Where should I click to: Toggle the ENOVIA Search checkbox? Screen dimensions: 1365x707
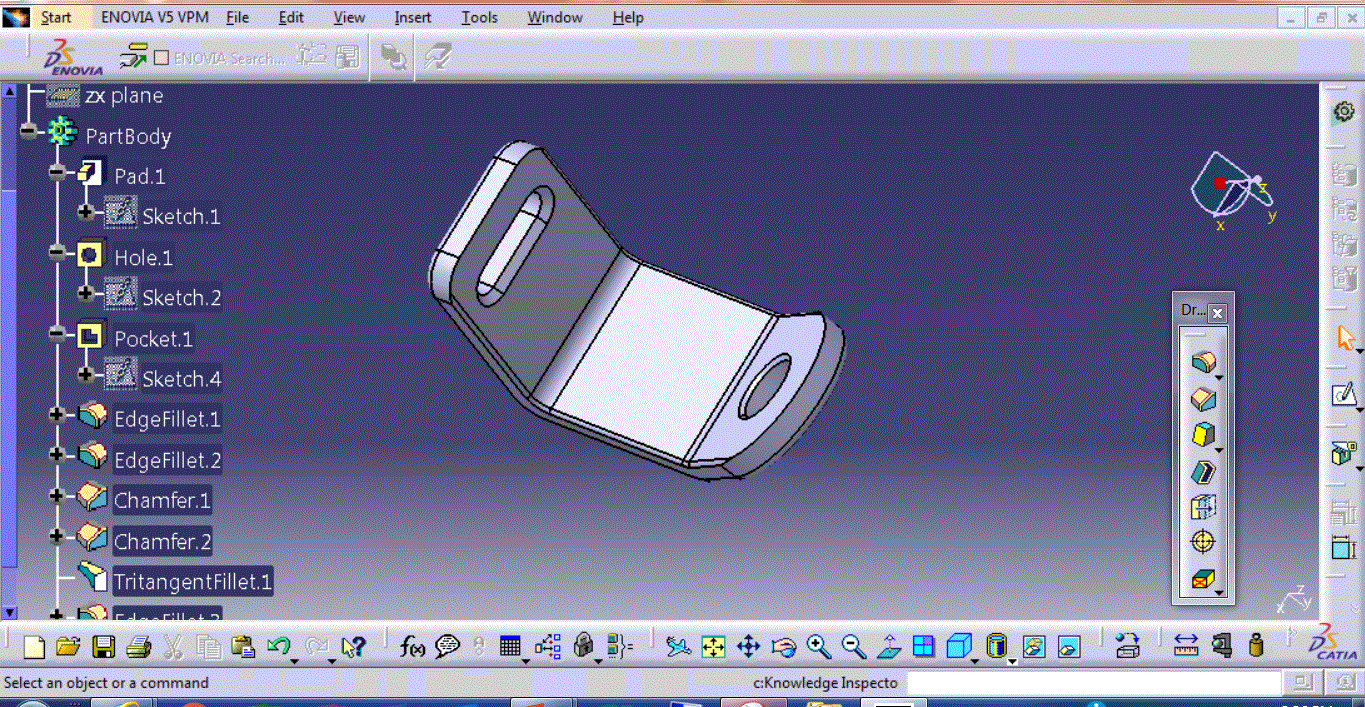coord(161,58)
